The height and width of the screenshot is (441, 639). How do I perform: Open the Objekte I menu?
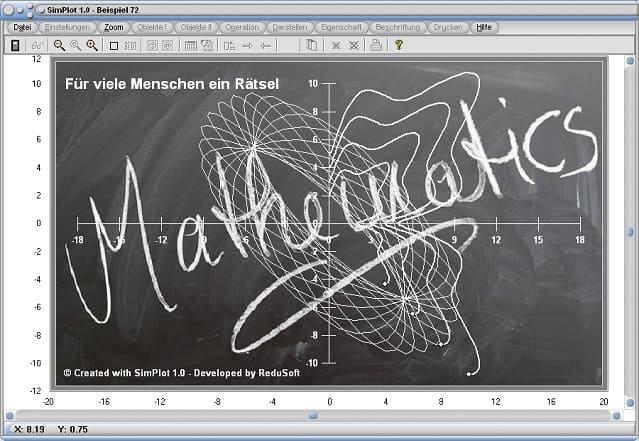152,27
